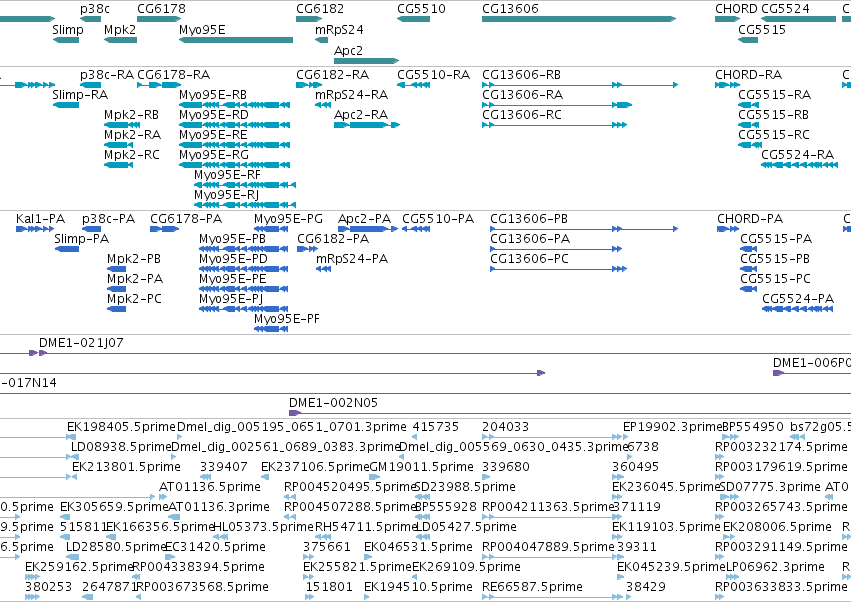Click protein label p38c-PA
This screenshot has height=602, width=851.
tap(109, 219)
